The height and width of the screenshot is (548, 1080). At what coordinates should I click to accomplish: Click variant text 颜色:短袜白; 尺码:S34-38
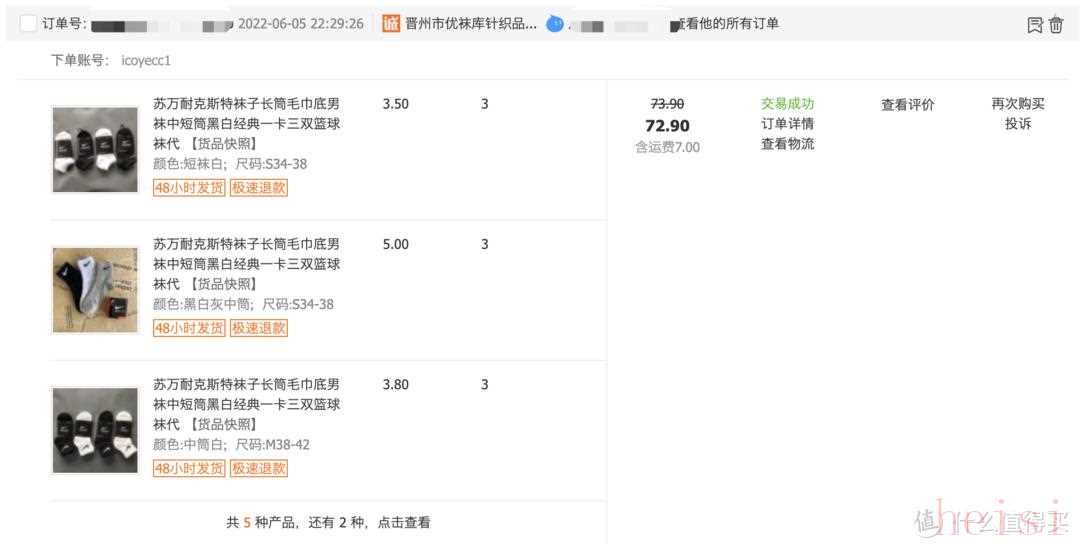(230, 164)
